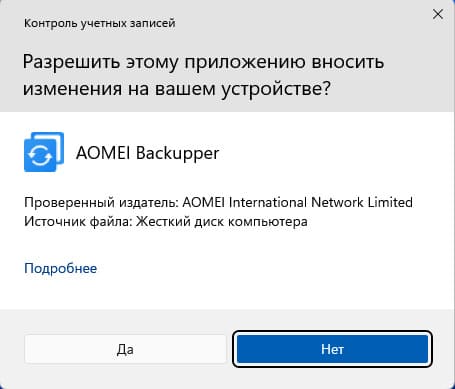
Task: Click the Источник файла label
Action: 78,222
